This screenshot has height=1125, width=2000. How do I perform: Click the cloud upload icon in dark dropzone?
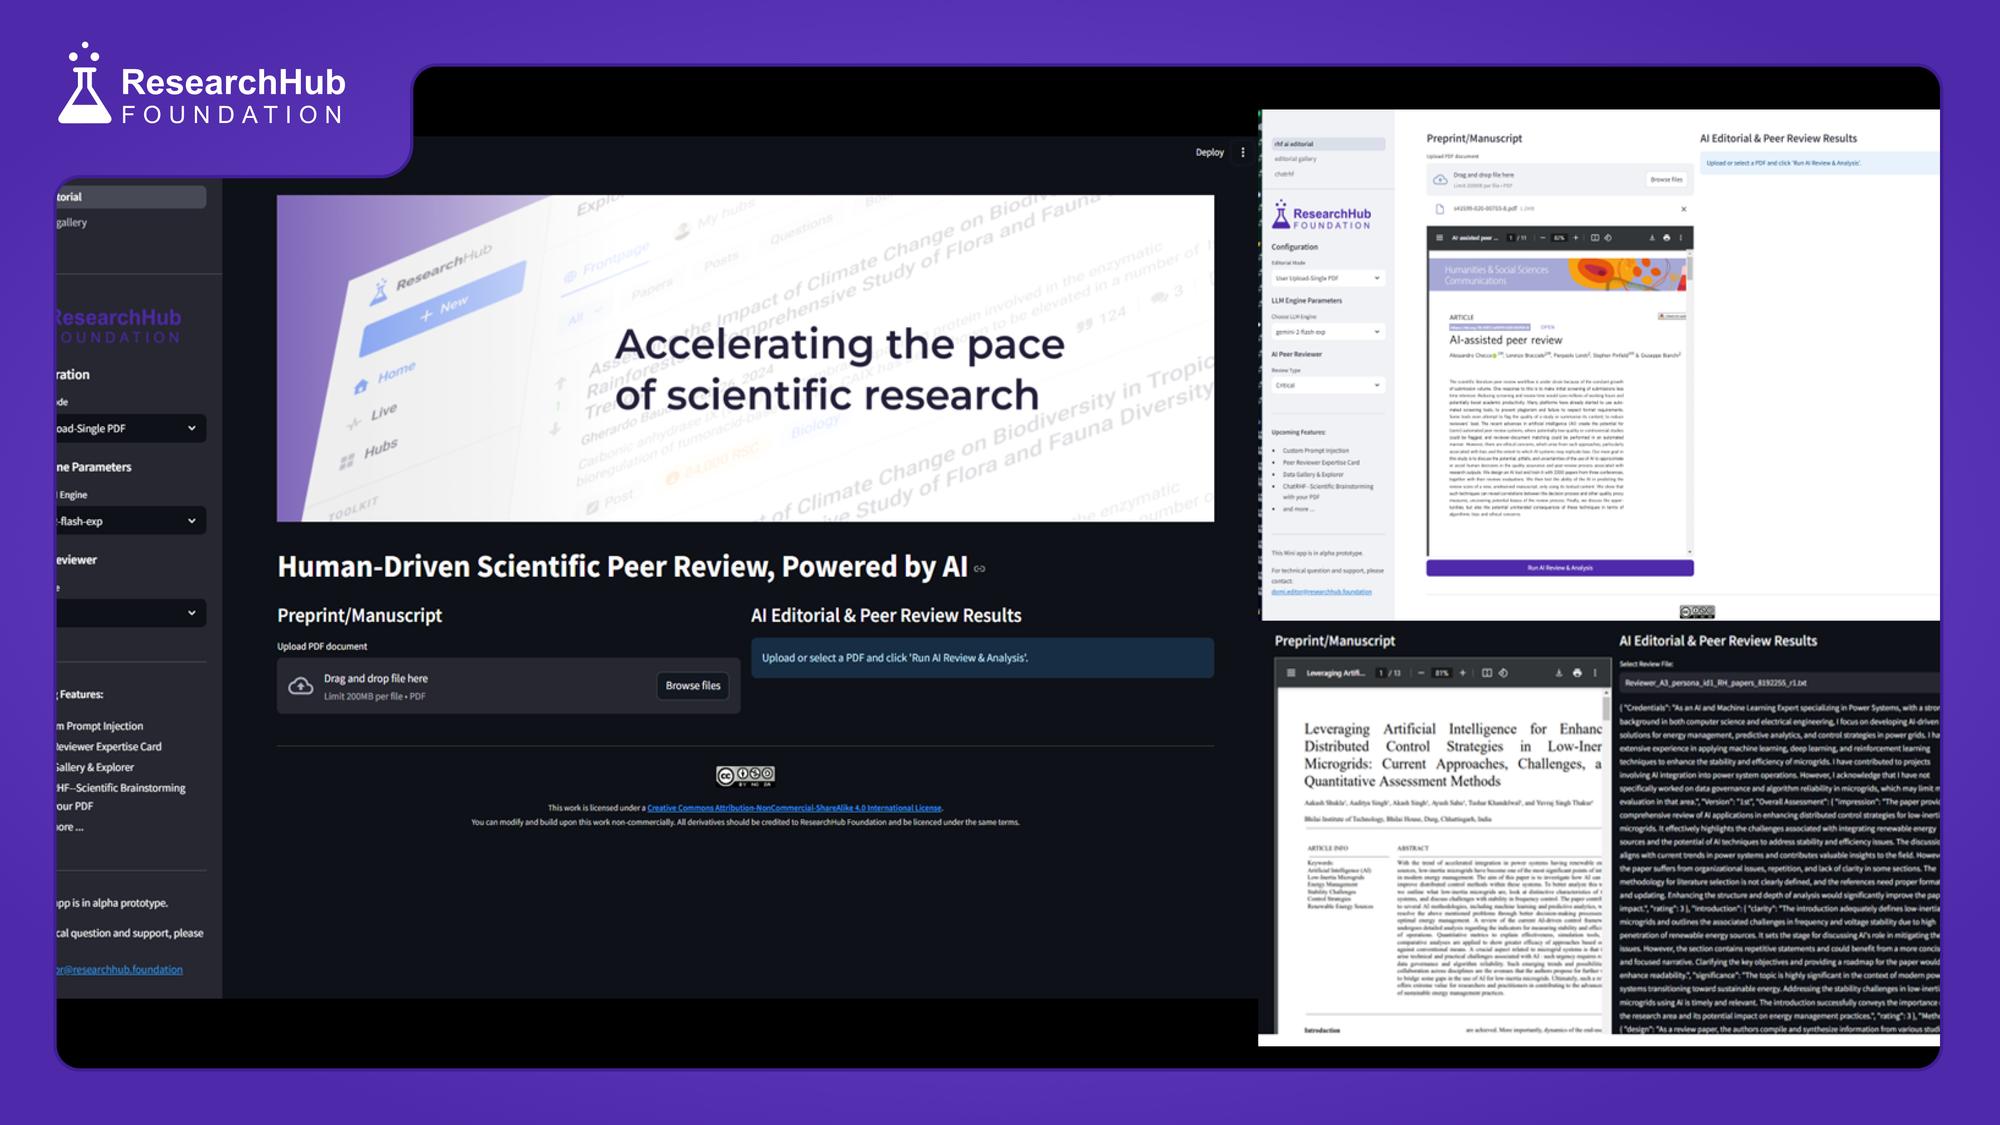[300, 686]
